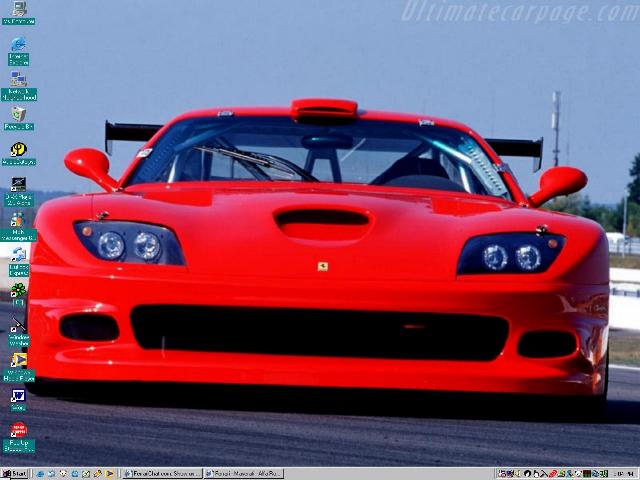Click the yellow media player Quick Launch icon
Viewport: 640px width, 480px height.
pyautogui.click(x=109, y=474)
